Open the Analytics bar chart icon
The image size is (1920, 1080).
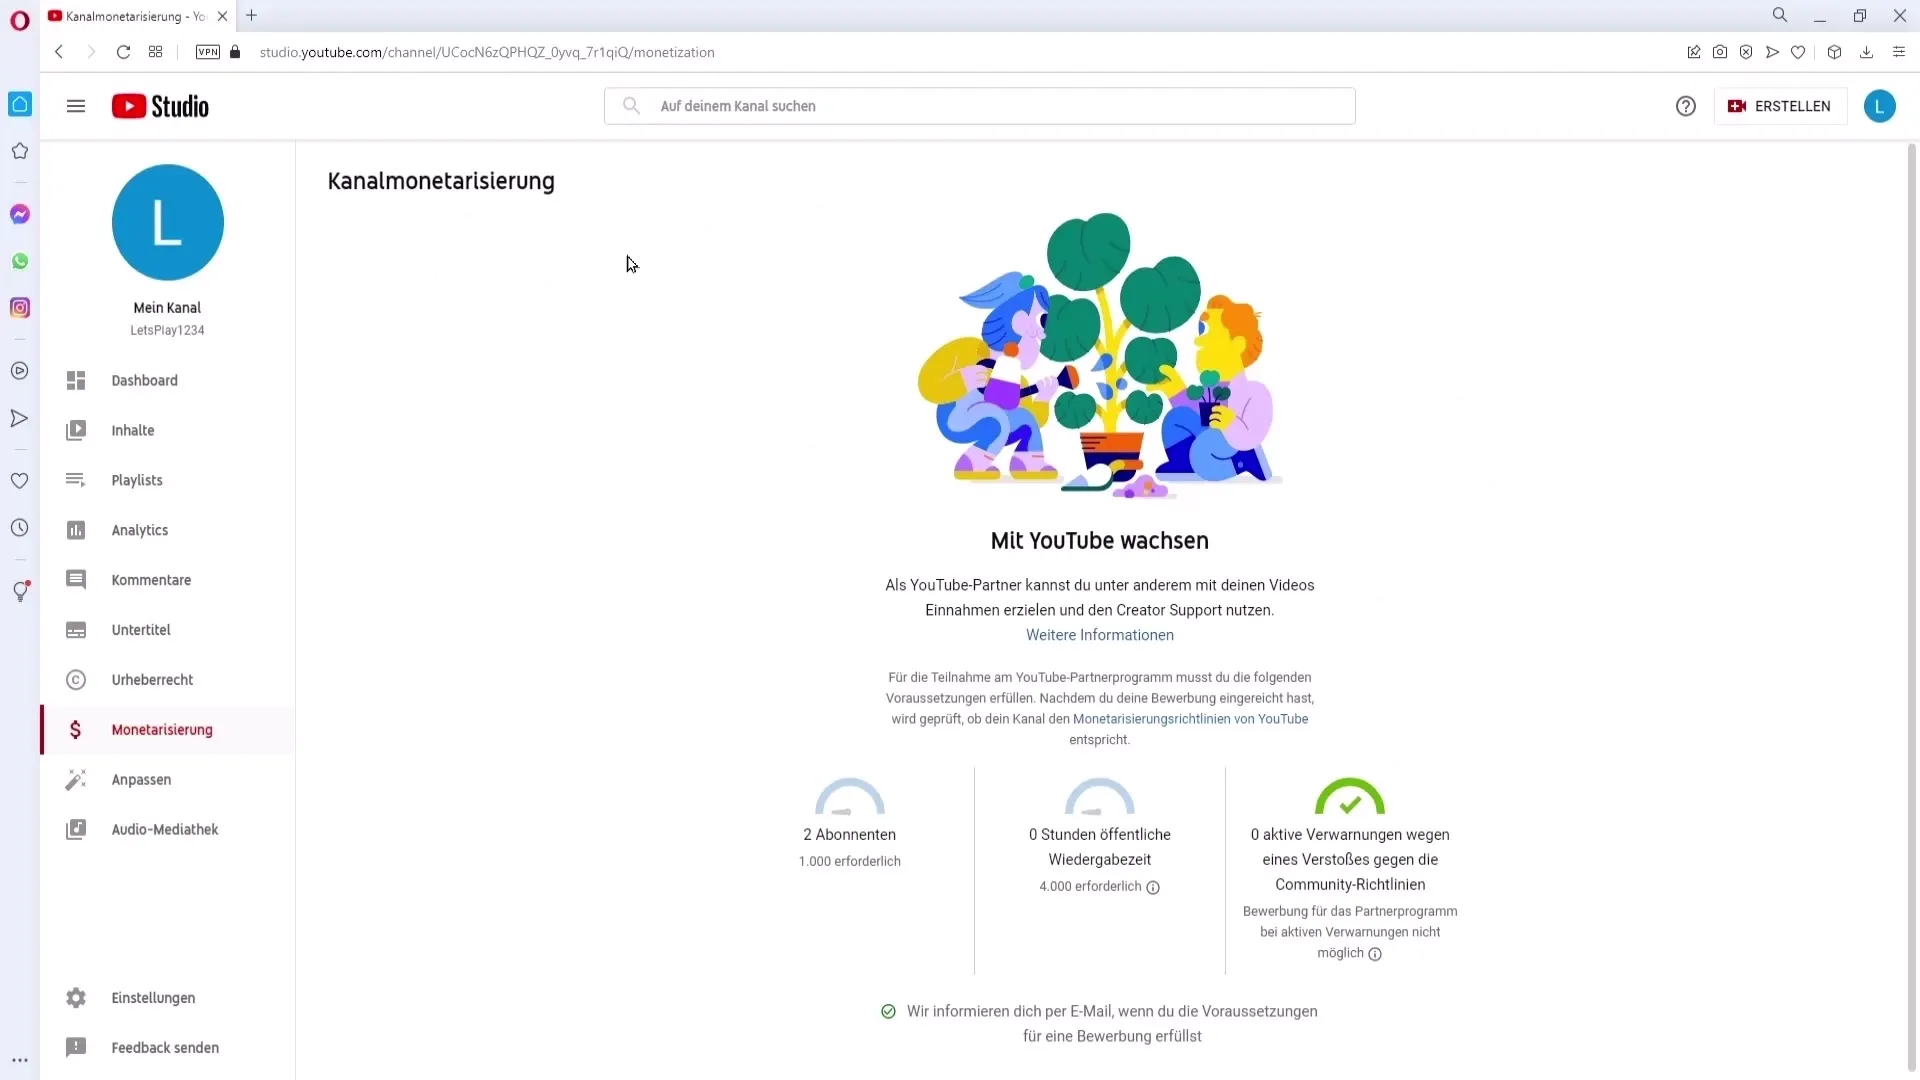click(76, 530)
